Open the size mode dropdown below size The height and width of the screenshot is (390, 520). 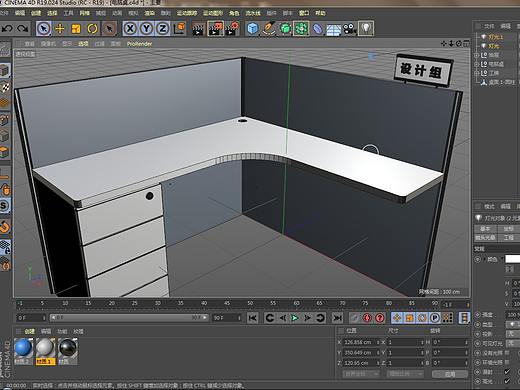coord(405,374)
